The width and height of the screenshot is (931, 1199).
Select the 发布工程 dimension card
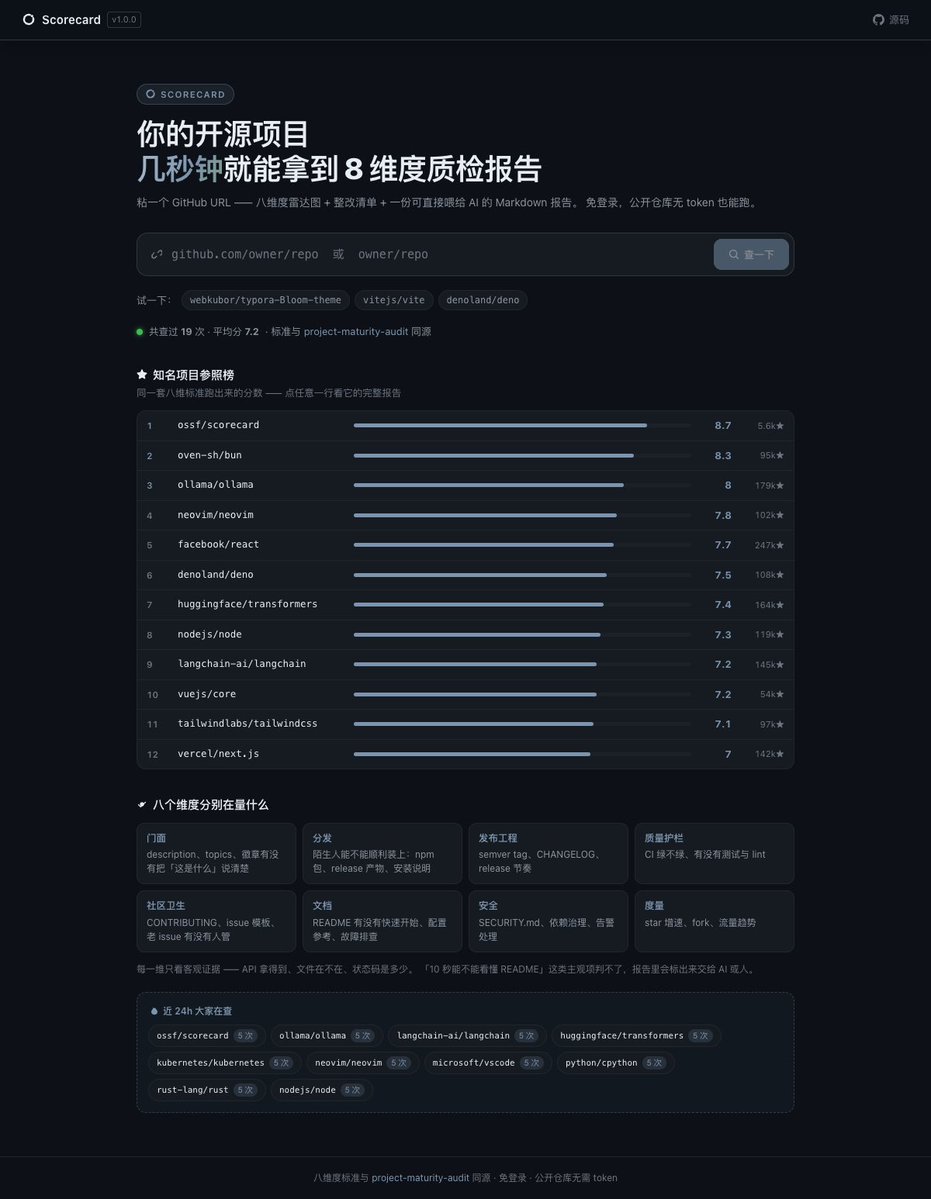[548, 853]
